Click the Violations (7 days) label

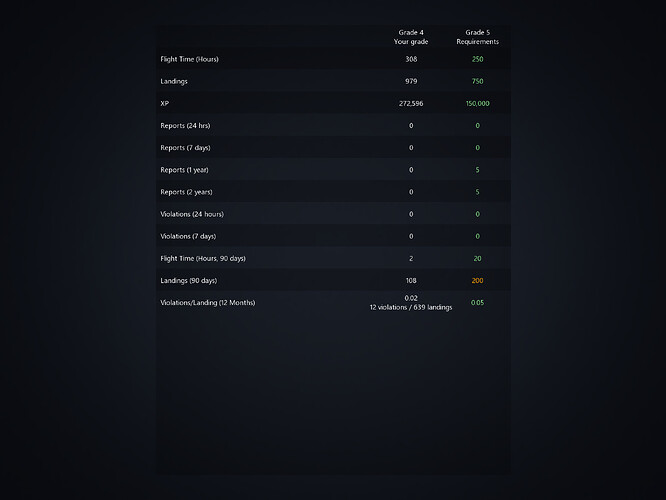(x=187, y=236)
